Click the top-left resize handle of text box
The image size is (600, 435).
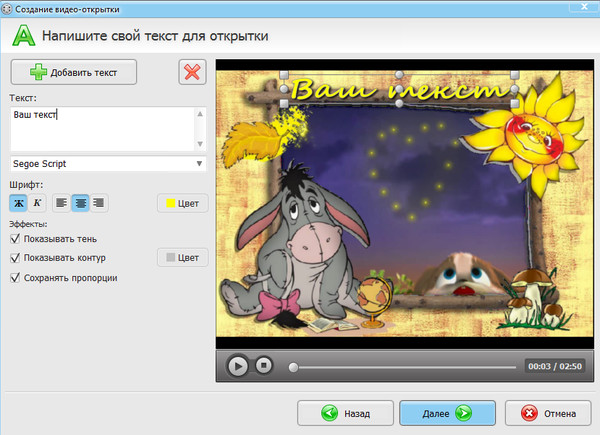point(284,75)
